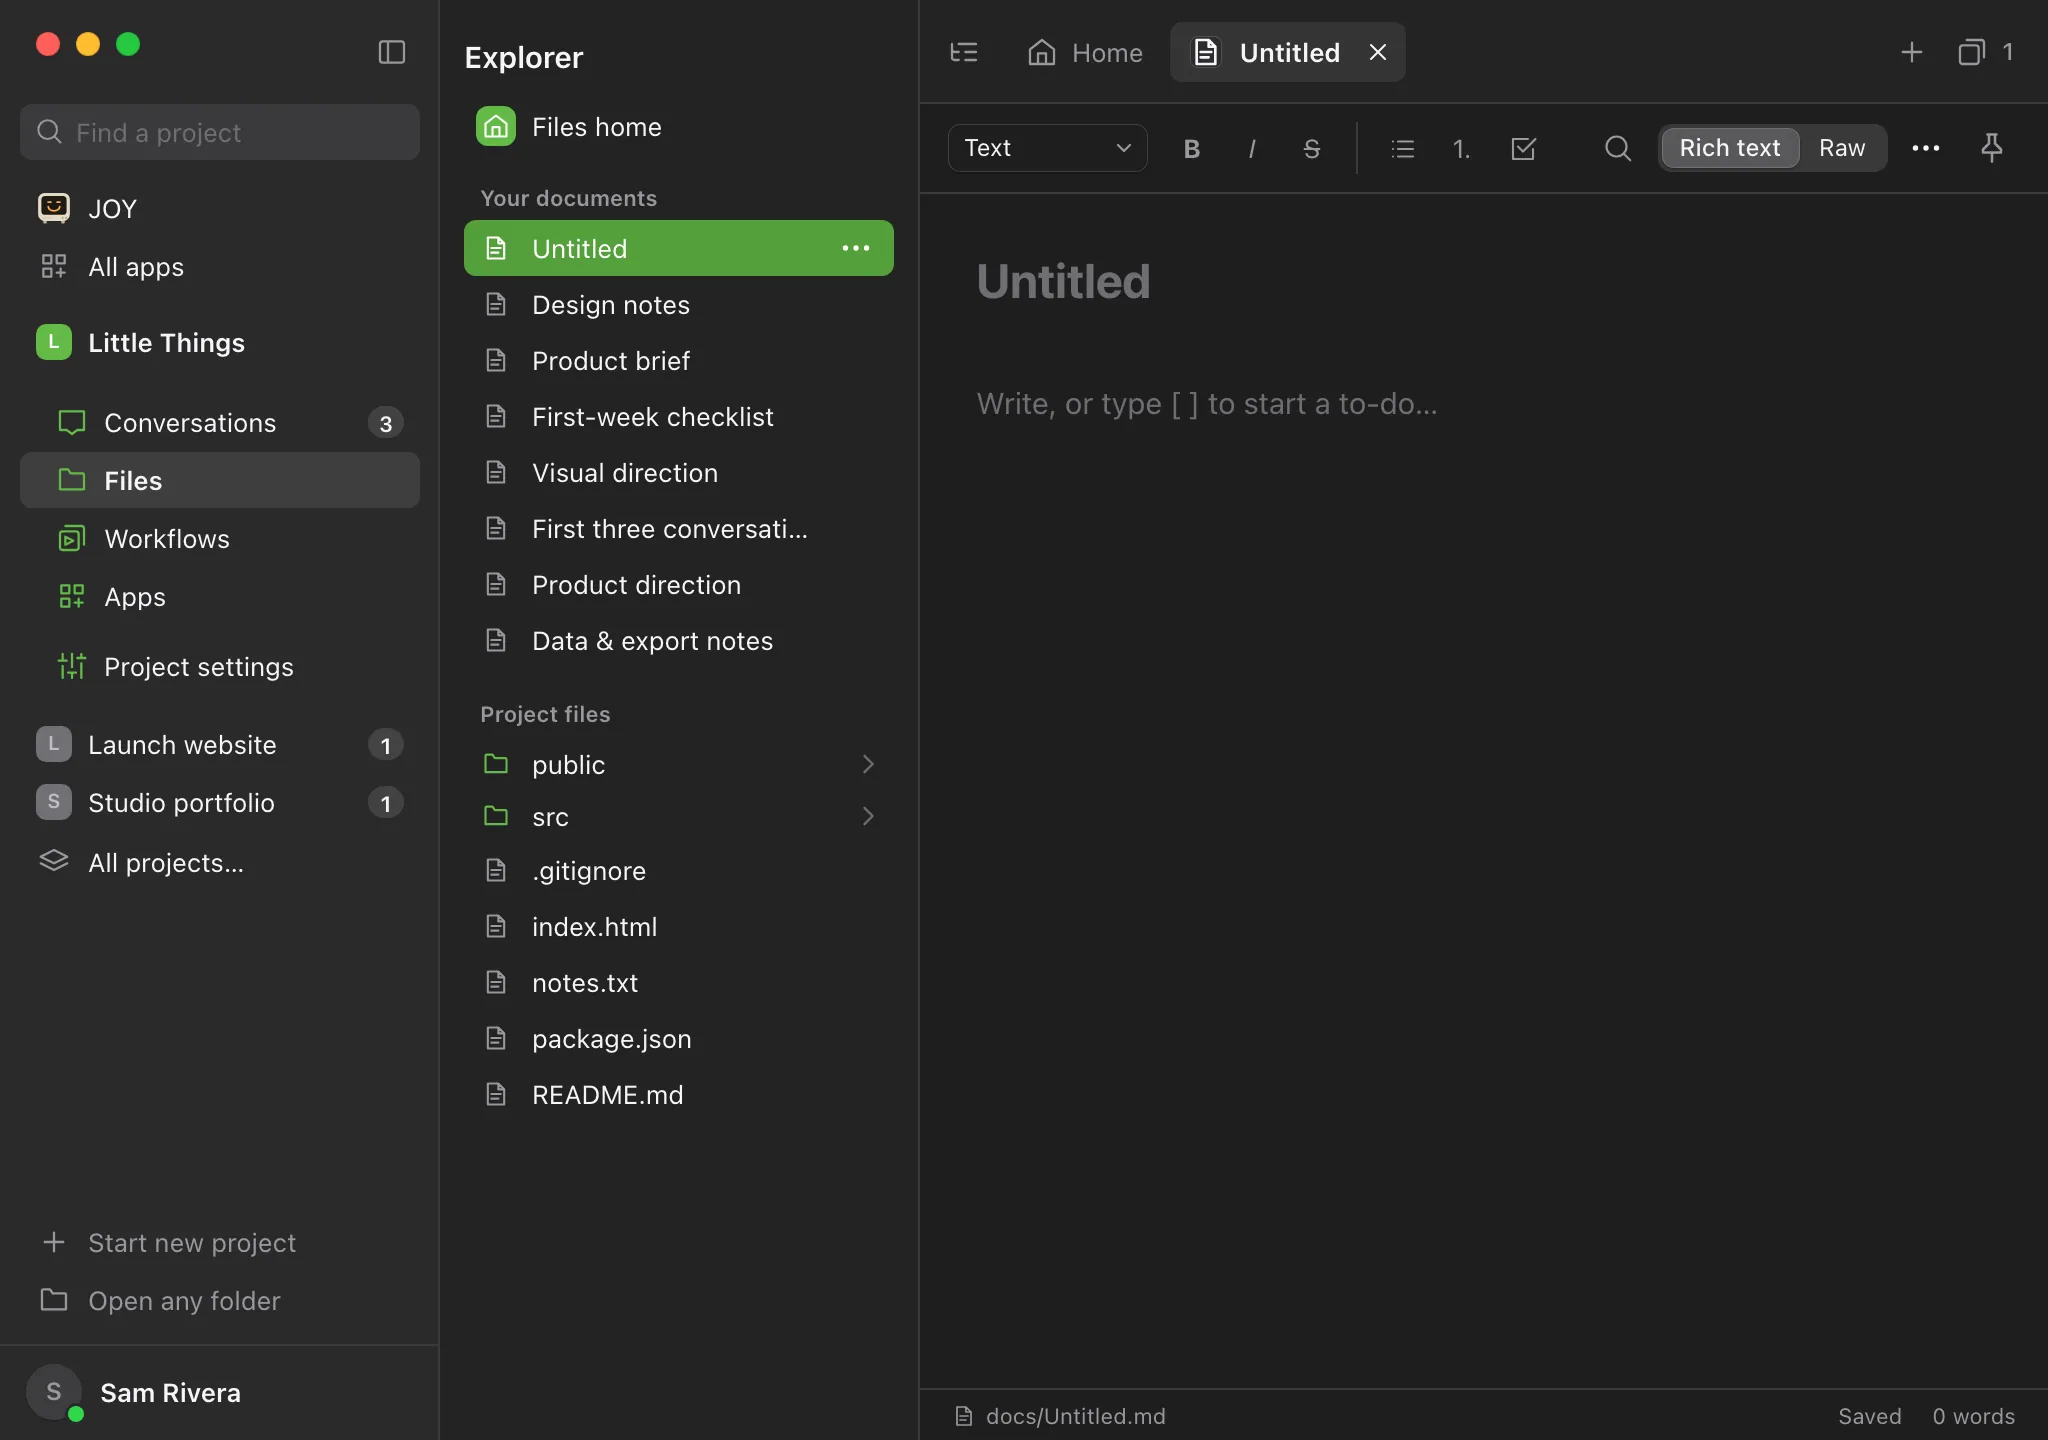Add a new tab with plus icon

tap(1912, 52)
